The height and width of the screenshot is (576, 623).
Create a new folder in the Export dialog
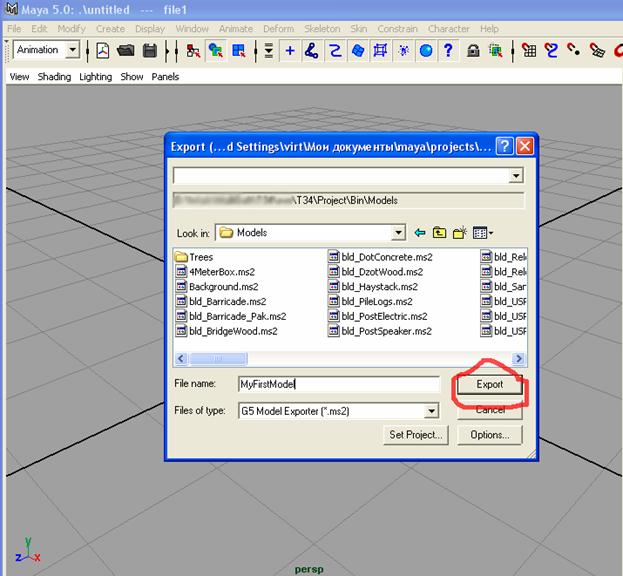click(x=460, y=233)
